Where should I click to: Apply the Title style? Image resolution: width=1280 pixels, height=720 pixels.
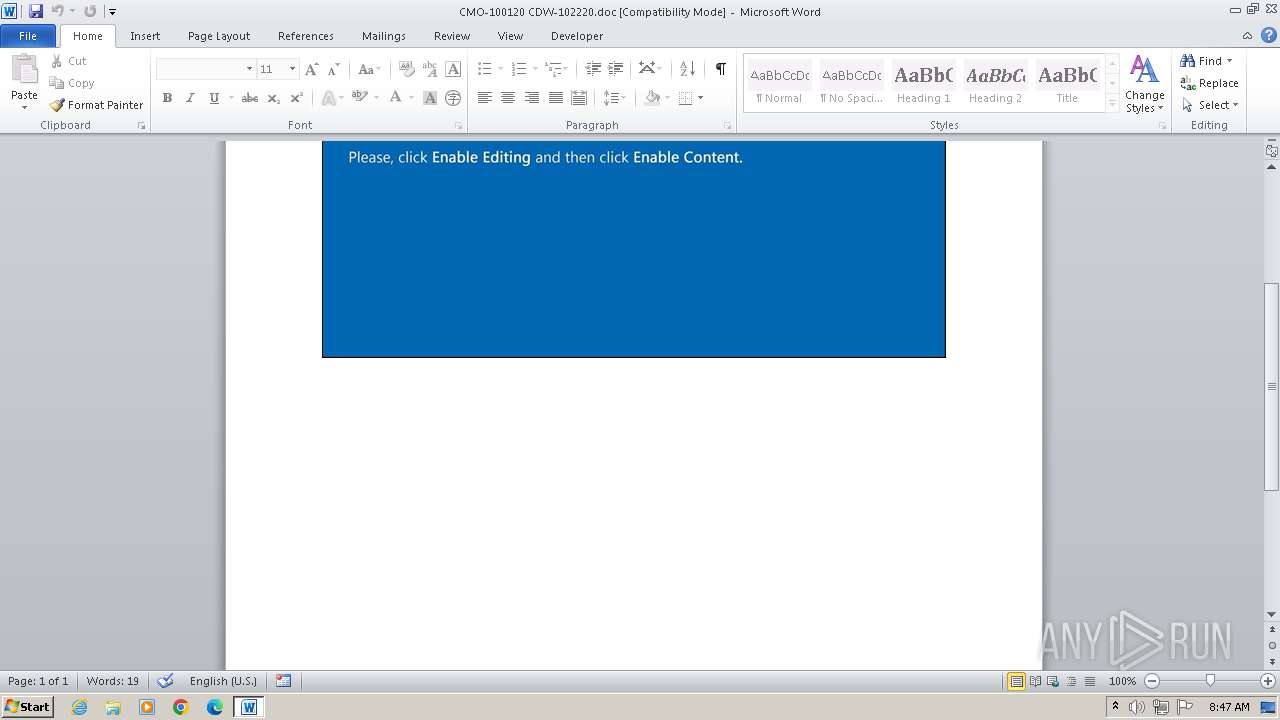pos(1067,84)
